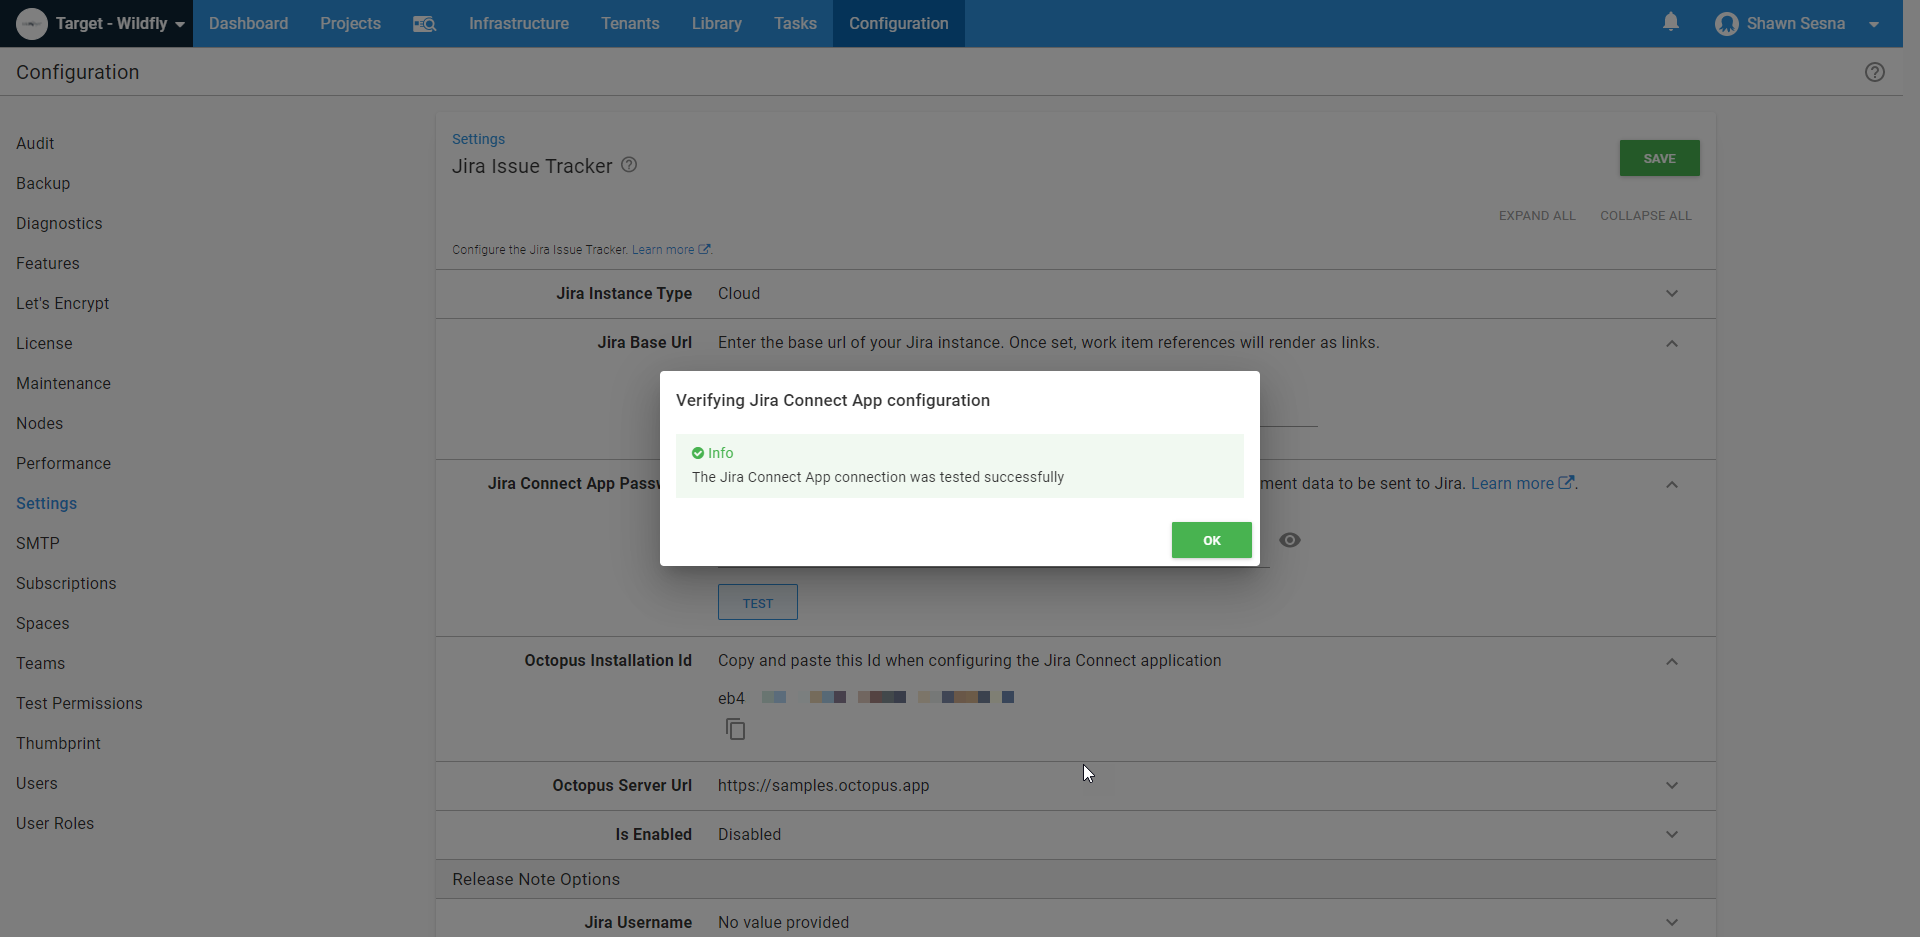
Task: Expand the Jira Instance Type section
Action: (1671, 293)
